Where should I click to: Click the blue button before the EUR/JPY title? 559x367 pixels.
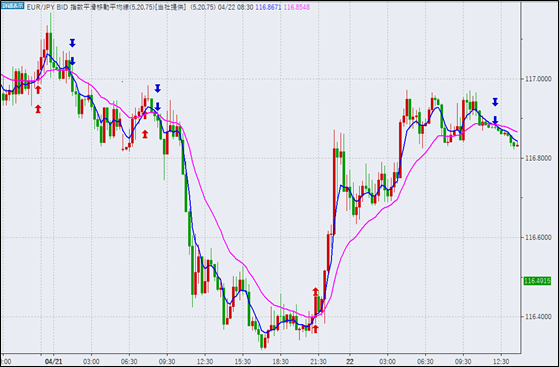[x=12, y=6]
